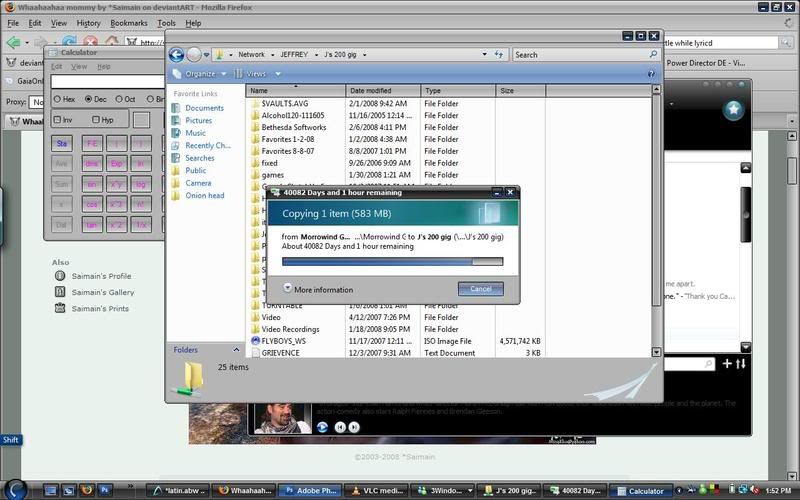The width and height of the screenshot is (800, 500).
Task: Select Hex radio button in Calculator
Action: 57,99
